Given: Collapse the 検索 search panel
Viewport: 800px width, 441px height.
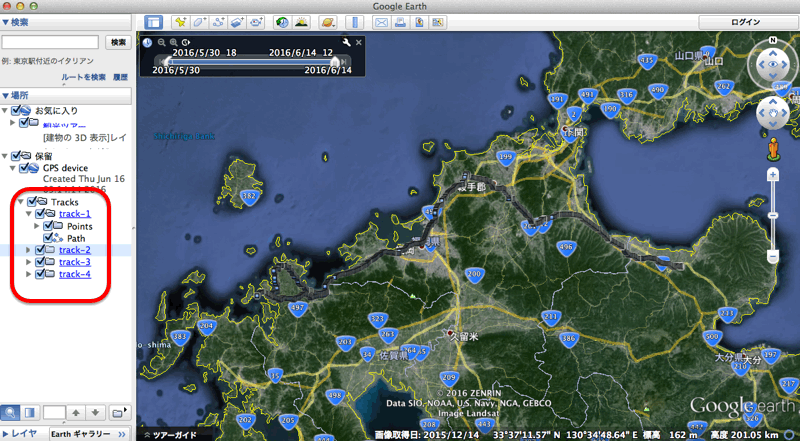Looking at the screenshot, I should click(x=5, y=22).
